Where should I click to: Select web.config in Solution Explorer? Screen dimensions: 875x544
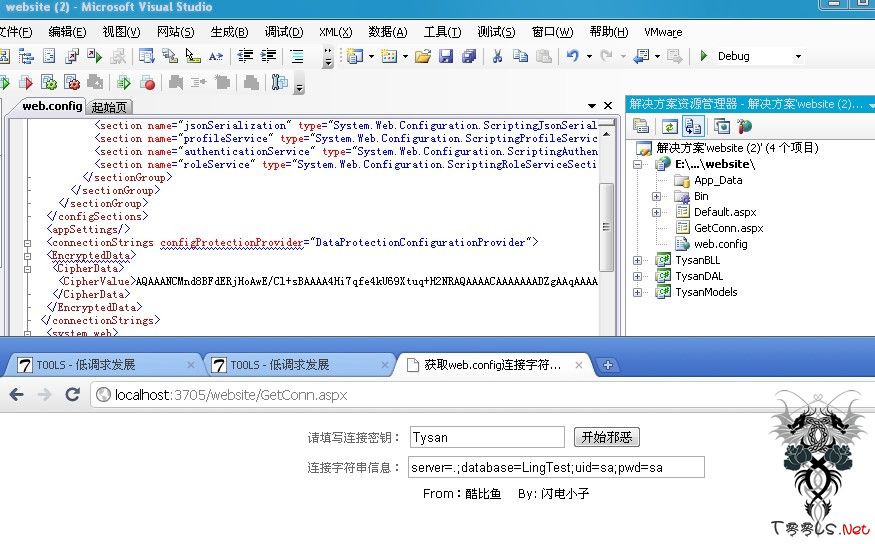tap(720, 244)
